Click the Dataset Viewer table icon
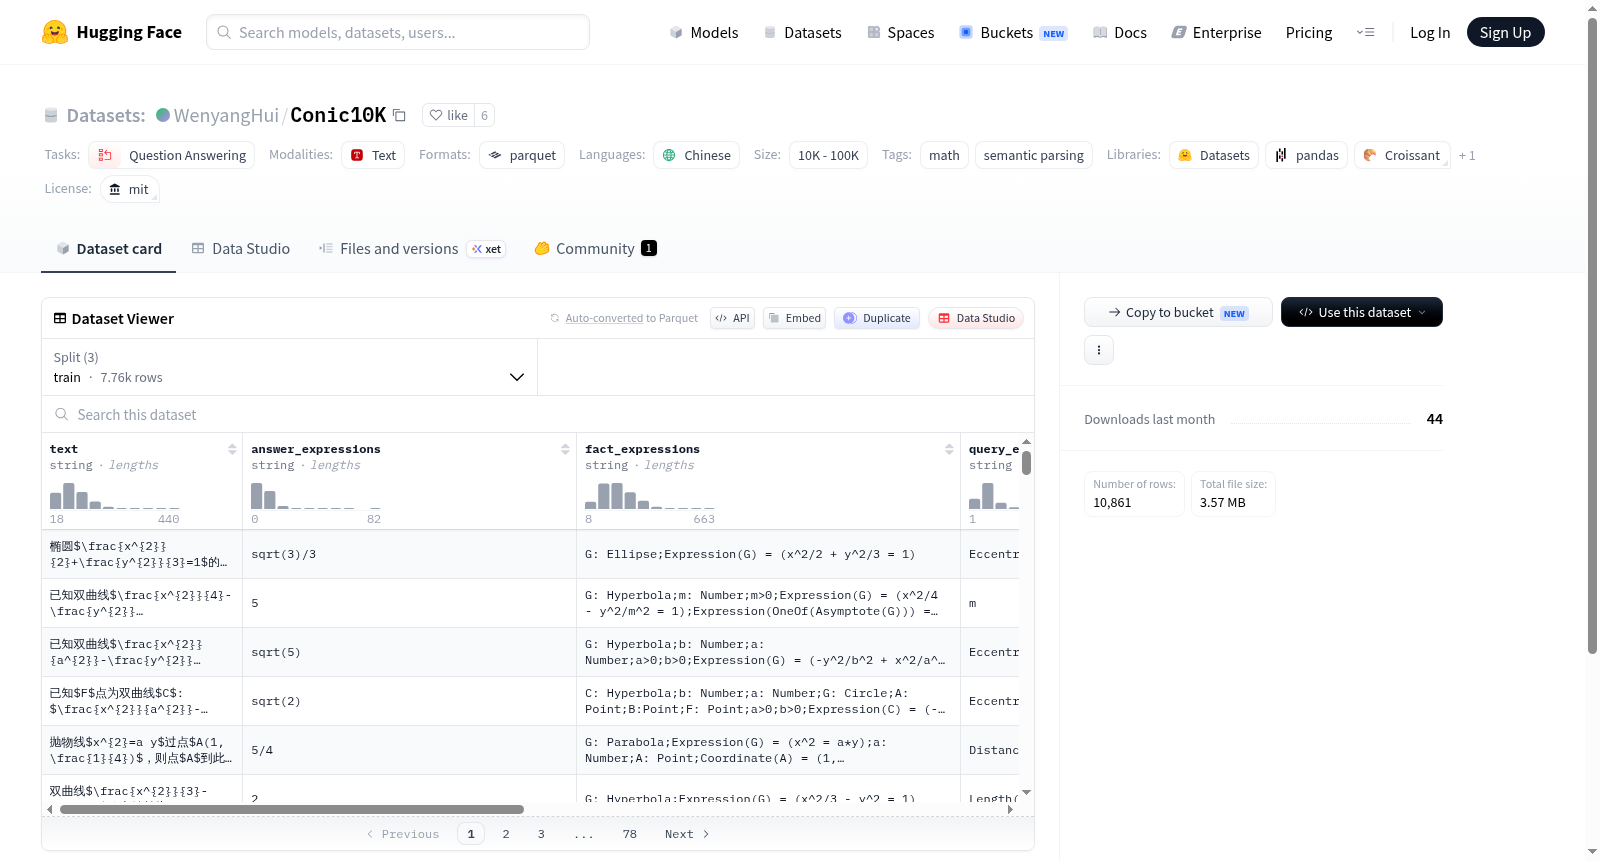Viewport: 1600px width, 861px height. [x=60, y=318]
